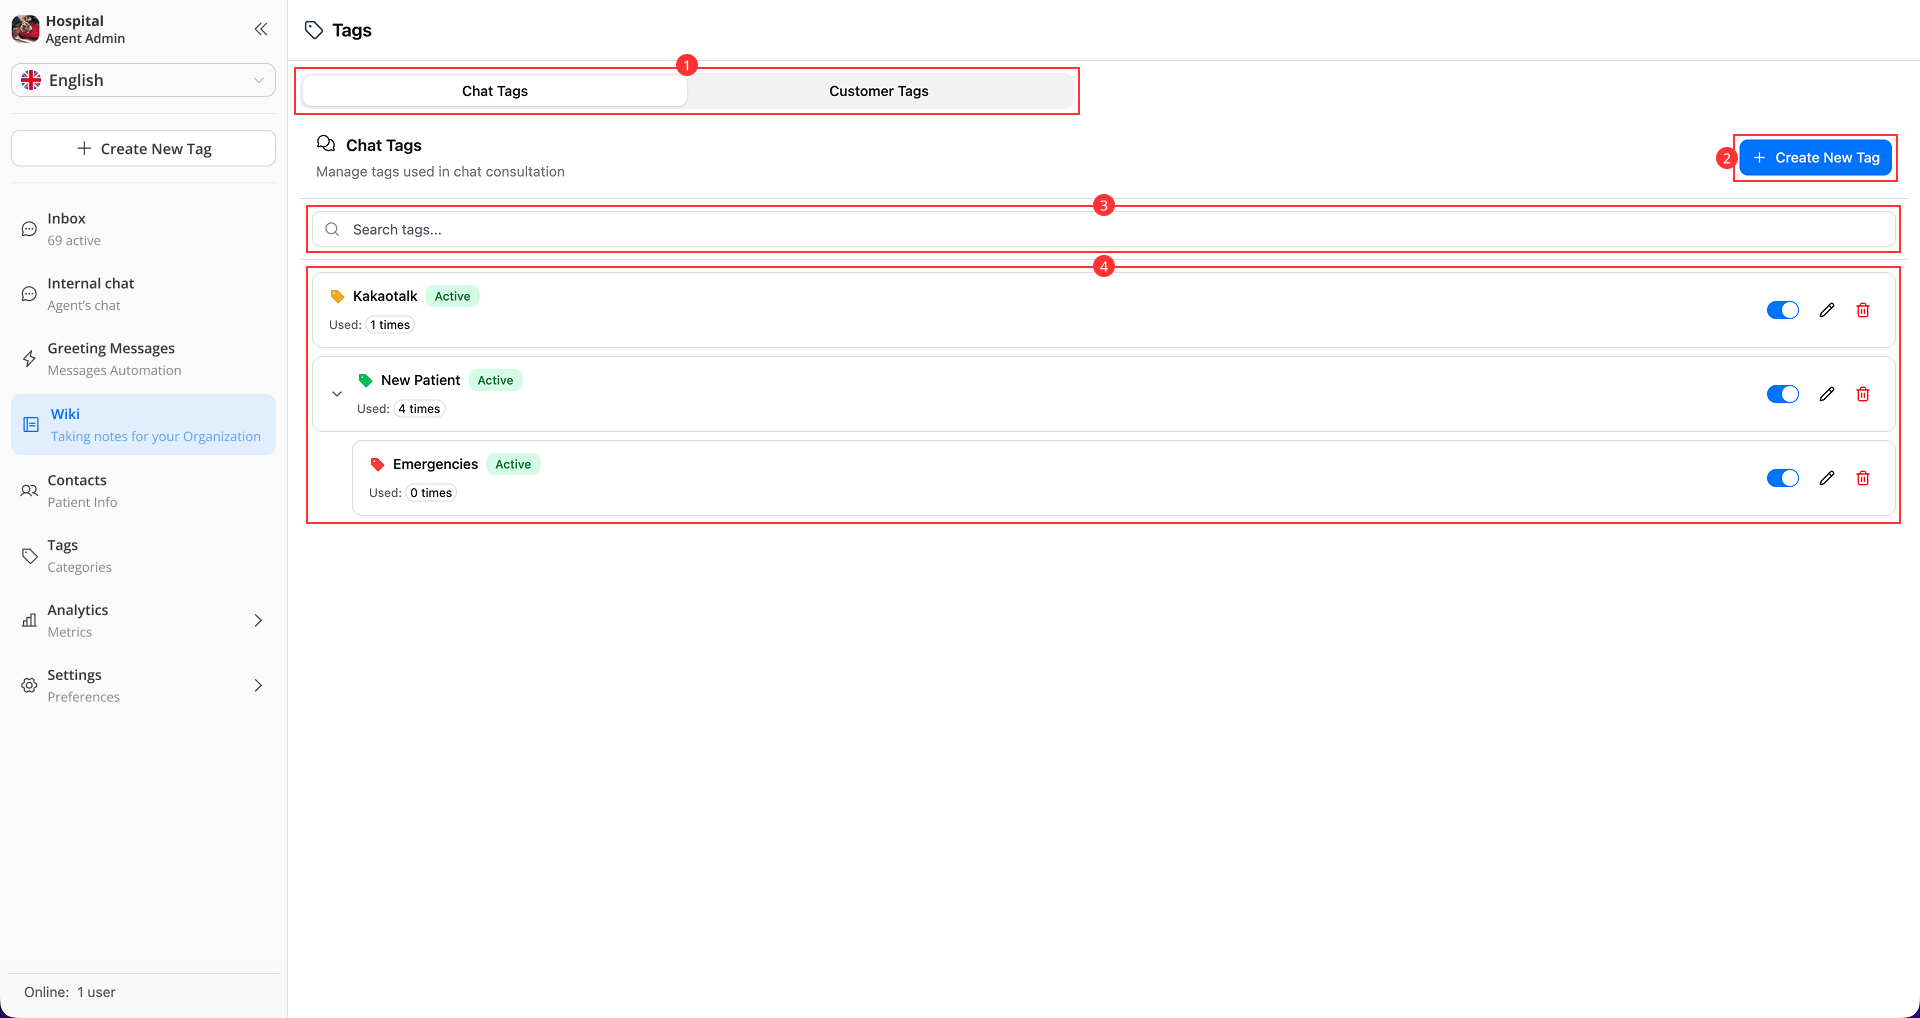The image size is (1920, 1018).
Task: Click the orange Kakaotalk tag color marker
Action: click(x=337, y=296)
